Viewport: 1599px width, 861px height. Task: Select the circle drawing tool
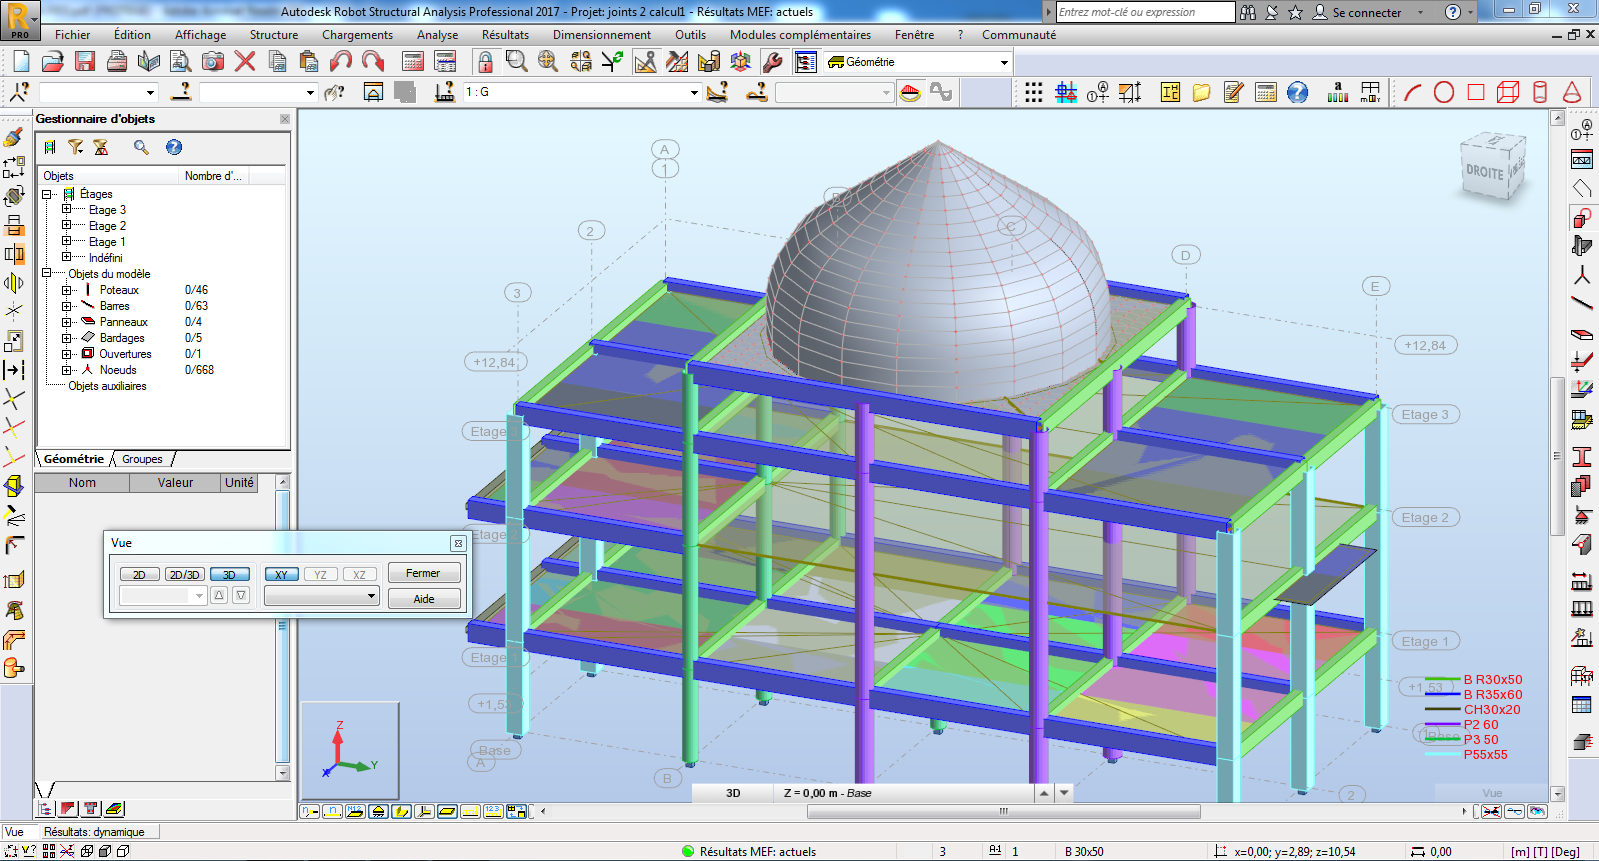[1444, 93]
